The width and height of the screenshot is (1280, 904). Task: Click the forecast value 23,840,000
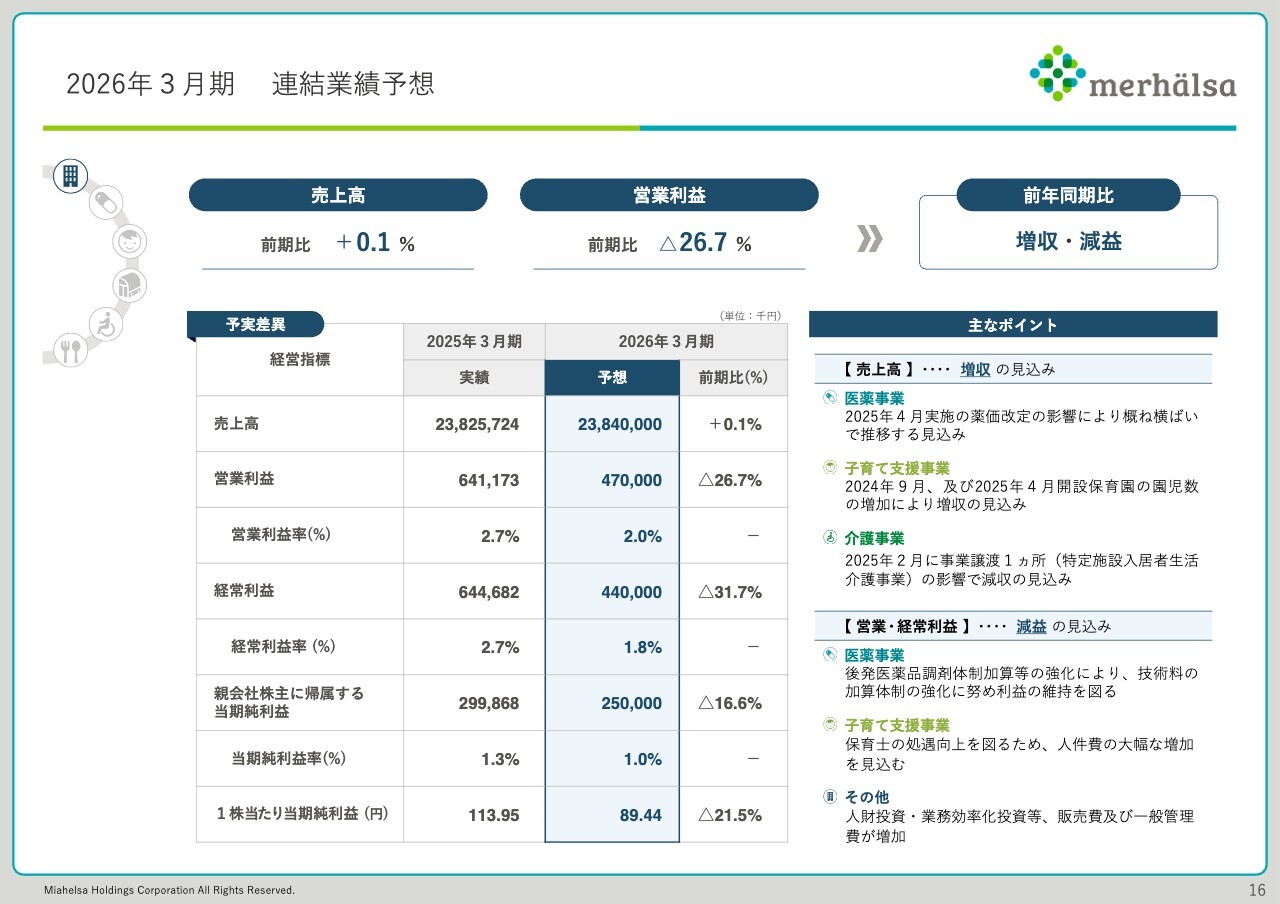620,424
